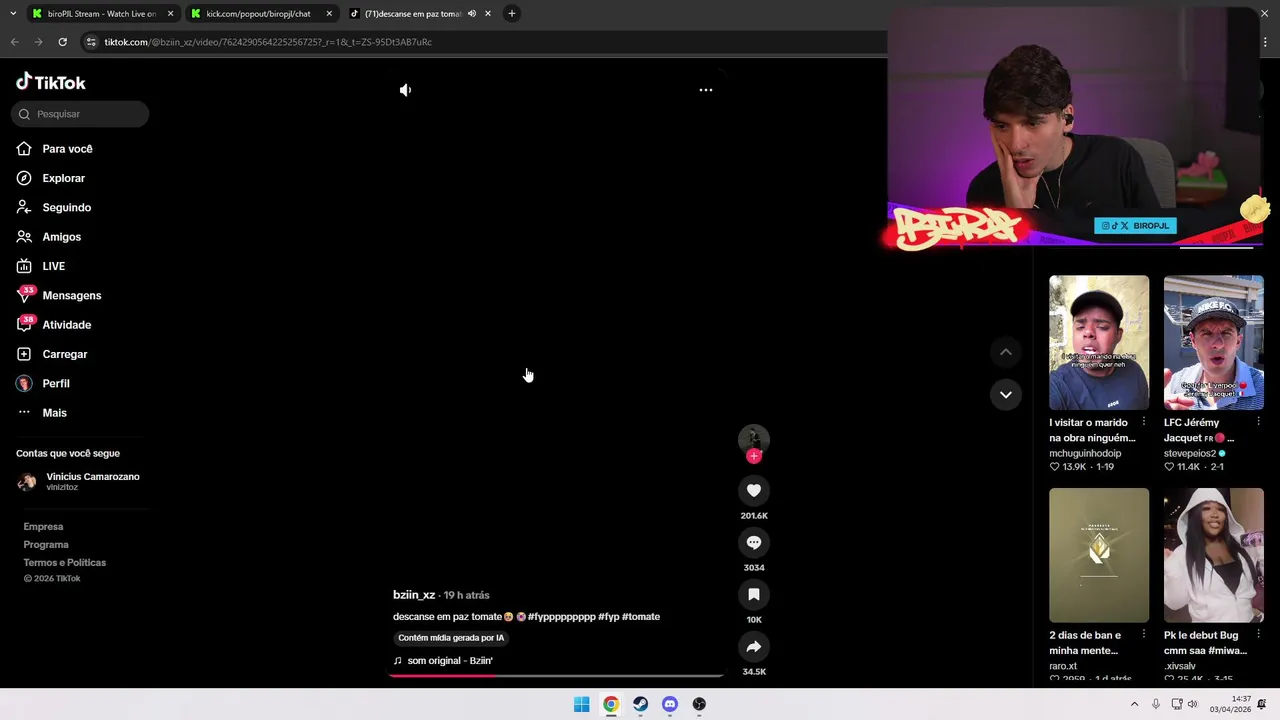Open the #tomate hashtag
This screenshot has height=720, width=1280.
pyautogui.click(x=641, y=617)
